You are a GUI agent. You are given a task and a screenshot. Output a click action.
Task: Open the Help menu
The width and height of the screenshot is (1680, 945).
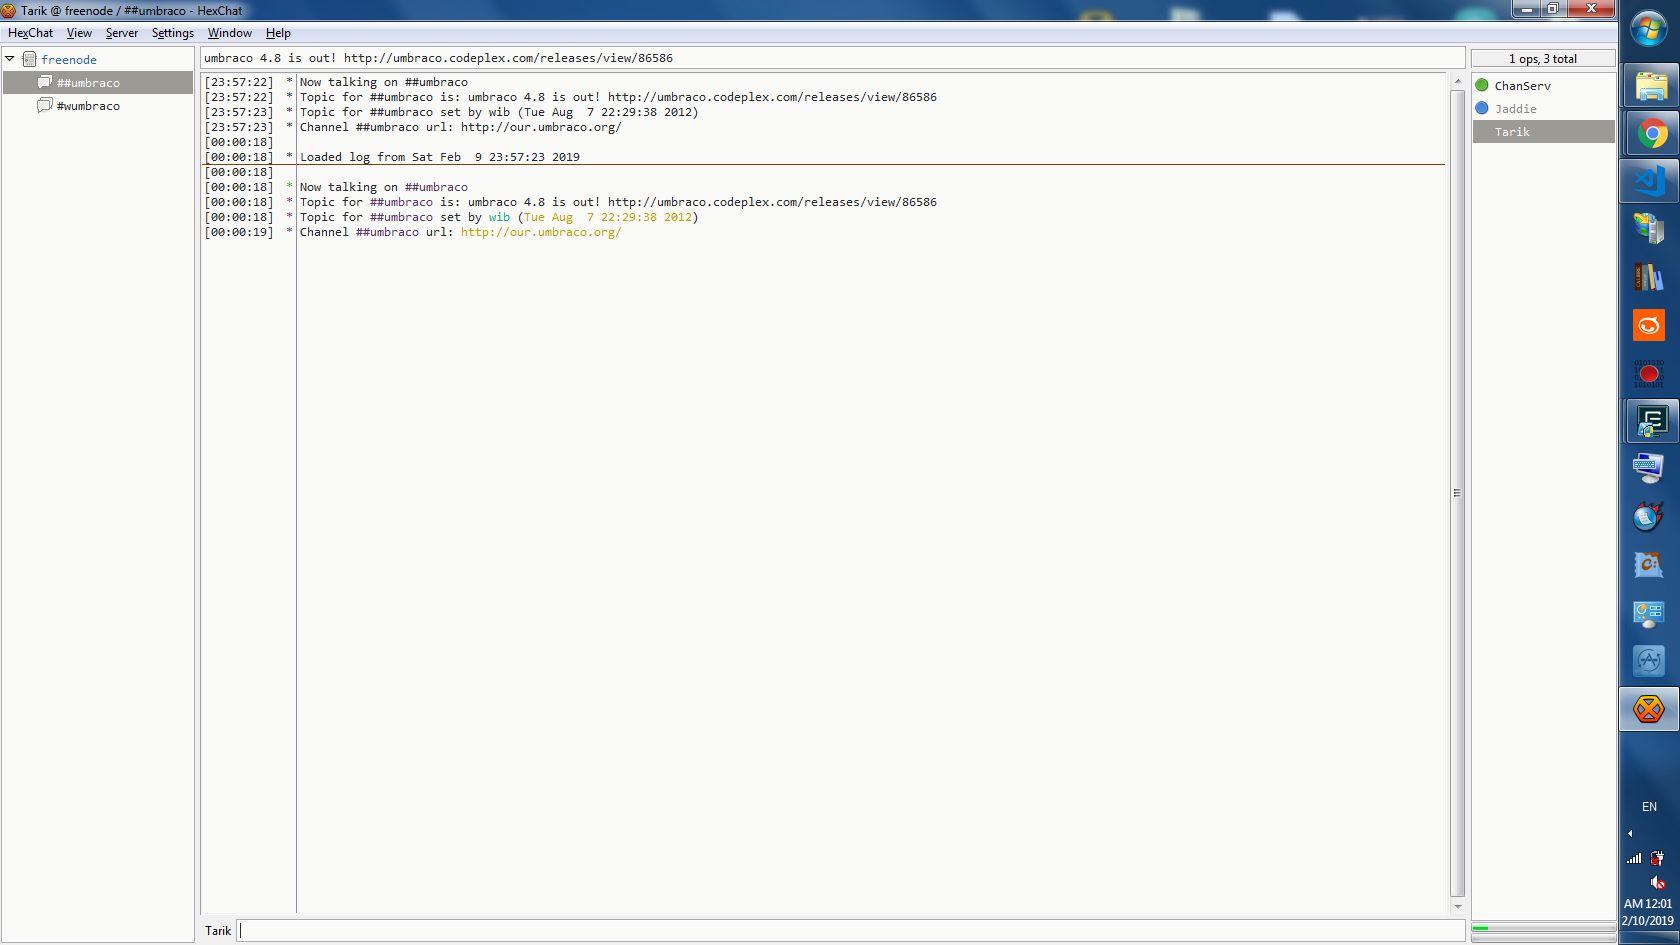point(278,33)
